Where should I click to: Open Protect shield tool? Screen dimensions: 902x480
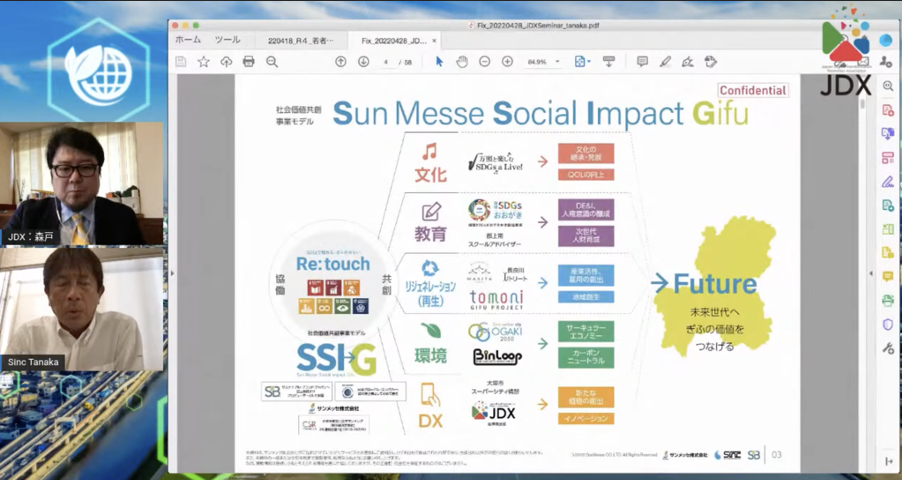(888, 325)
